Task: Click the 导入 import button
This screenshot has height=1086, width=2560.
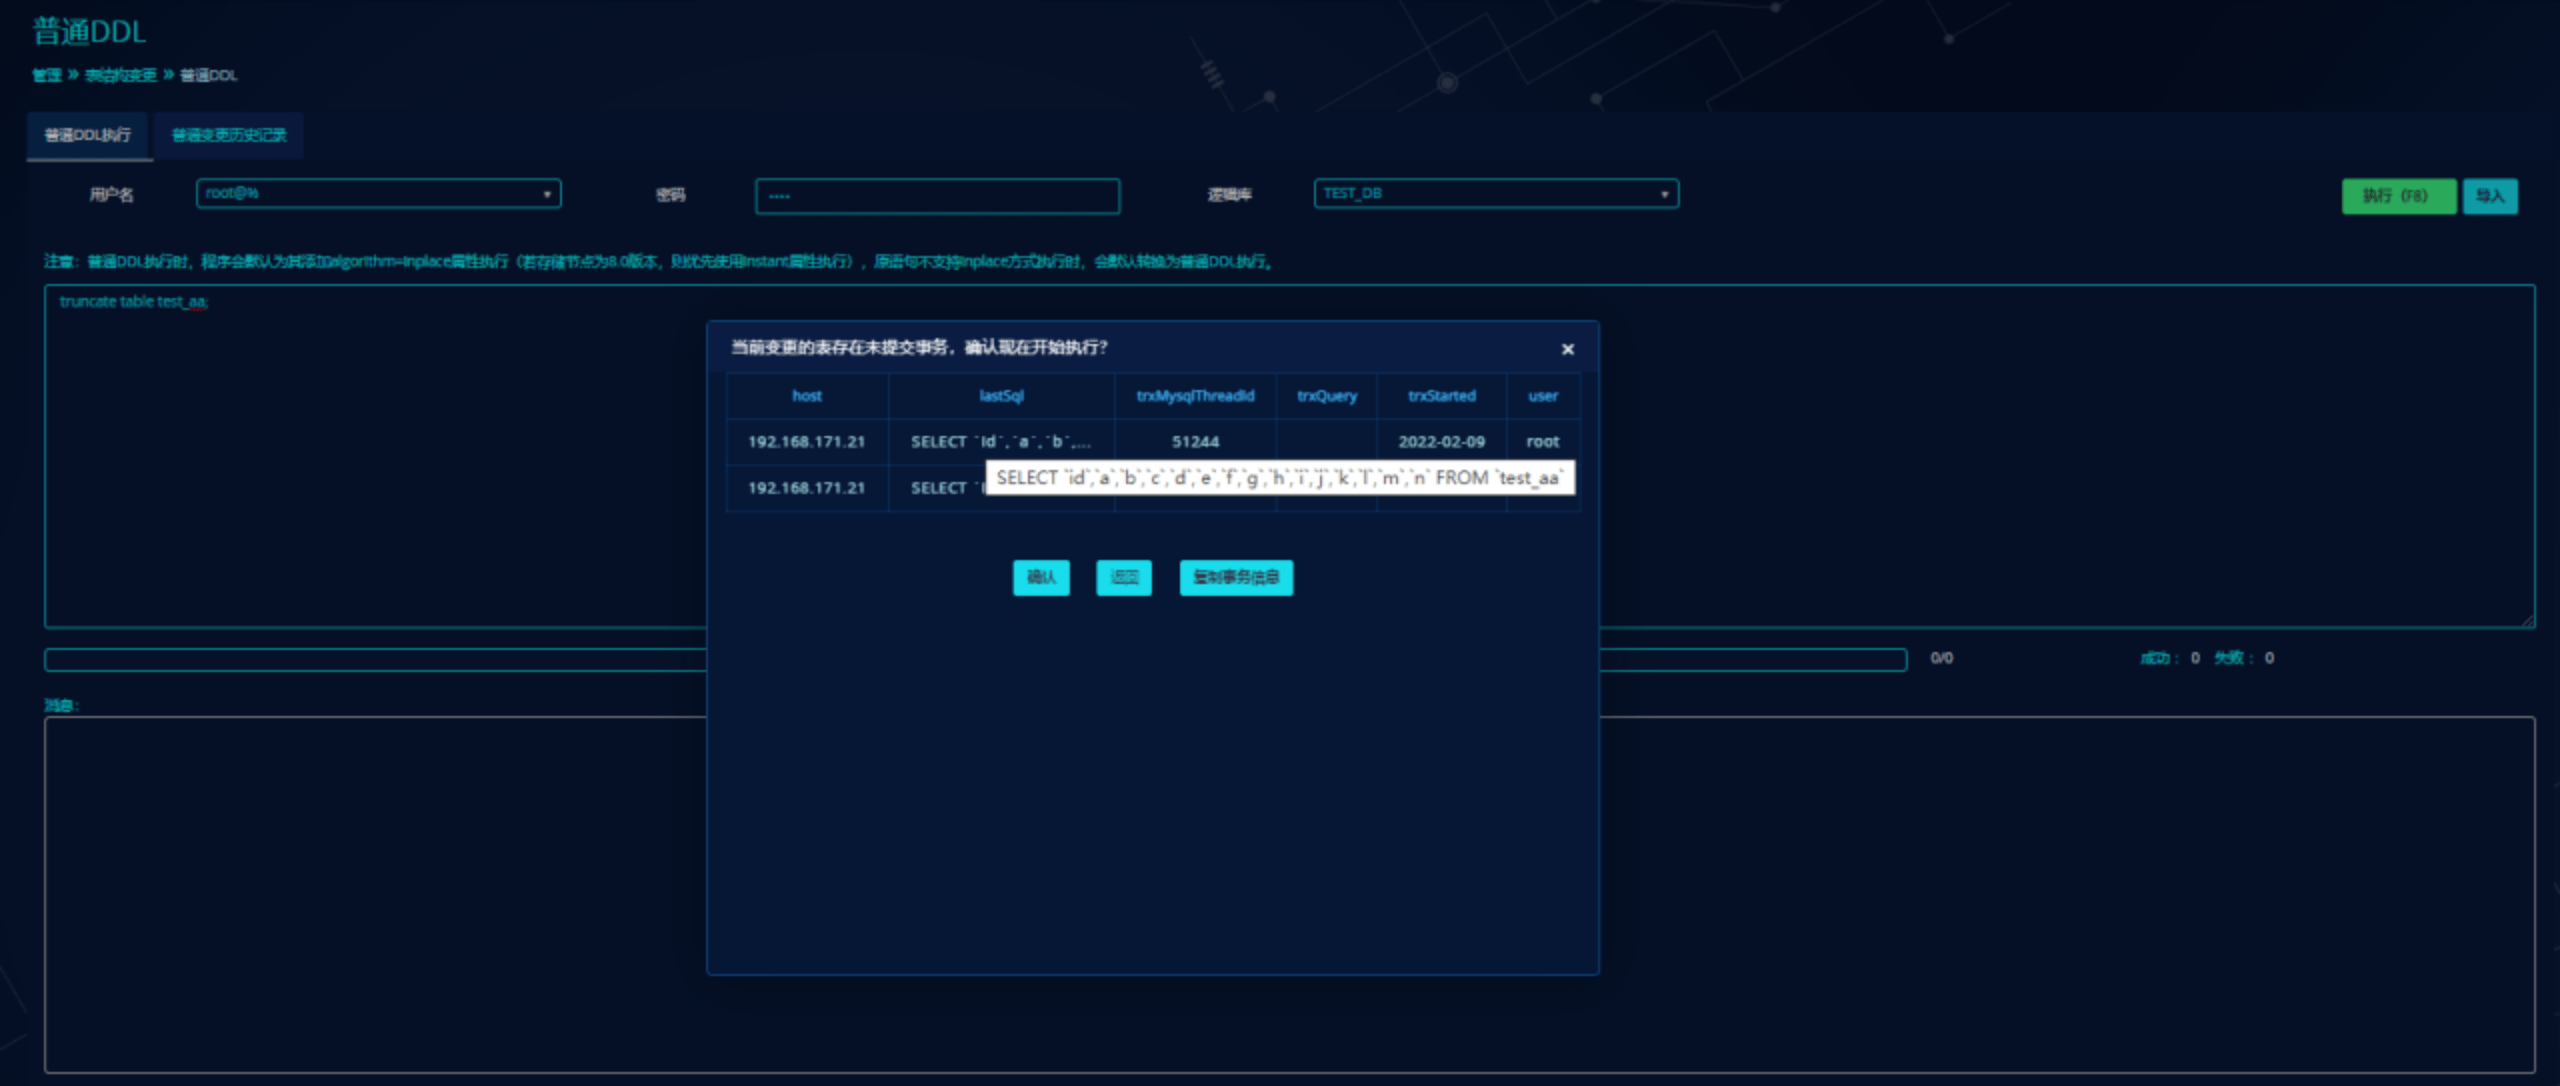Action: [x=2489, y=196]
